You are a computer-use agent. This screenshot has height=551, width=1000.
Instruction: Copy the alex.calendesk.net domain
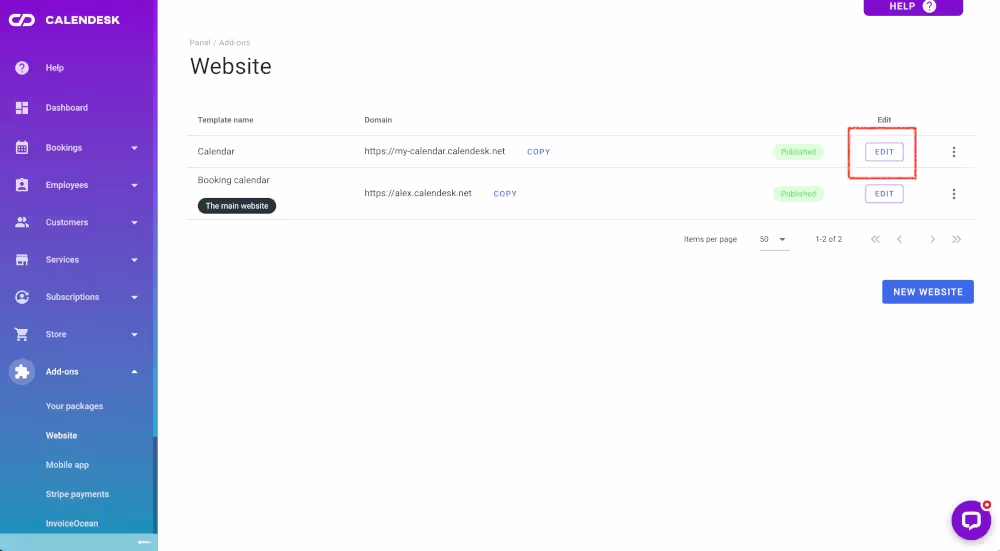pos(504,194)
